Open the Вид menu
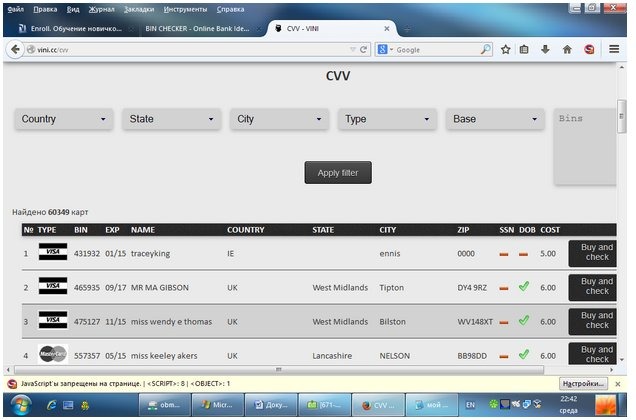The width and height of the screenshot is (636, 420). tap(73, 9)
